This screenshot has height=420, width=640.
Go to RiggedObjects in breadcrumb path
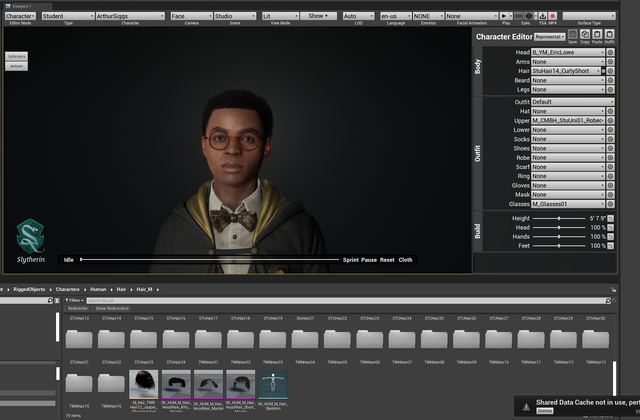tap(29, 289)
